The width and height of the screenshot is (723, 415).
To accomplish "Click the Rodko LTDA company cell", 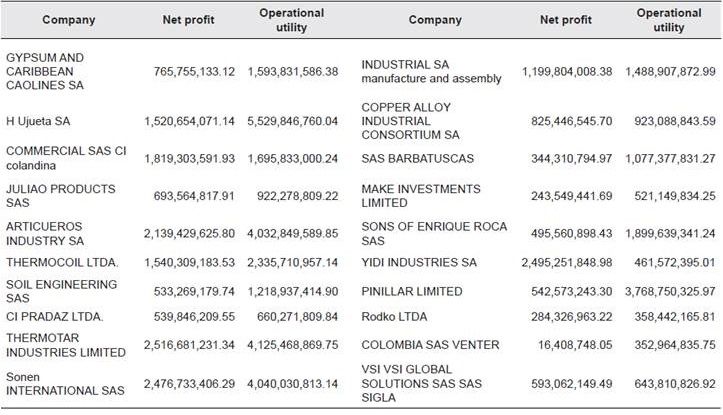I will [395, 317].
